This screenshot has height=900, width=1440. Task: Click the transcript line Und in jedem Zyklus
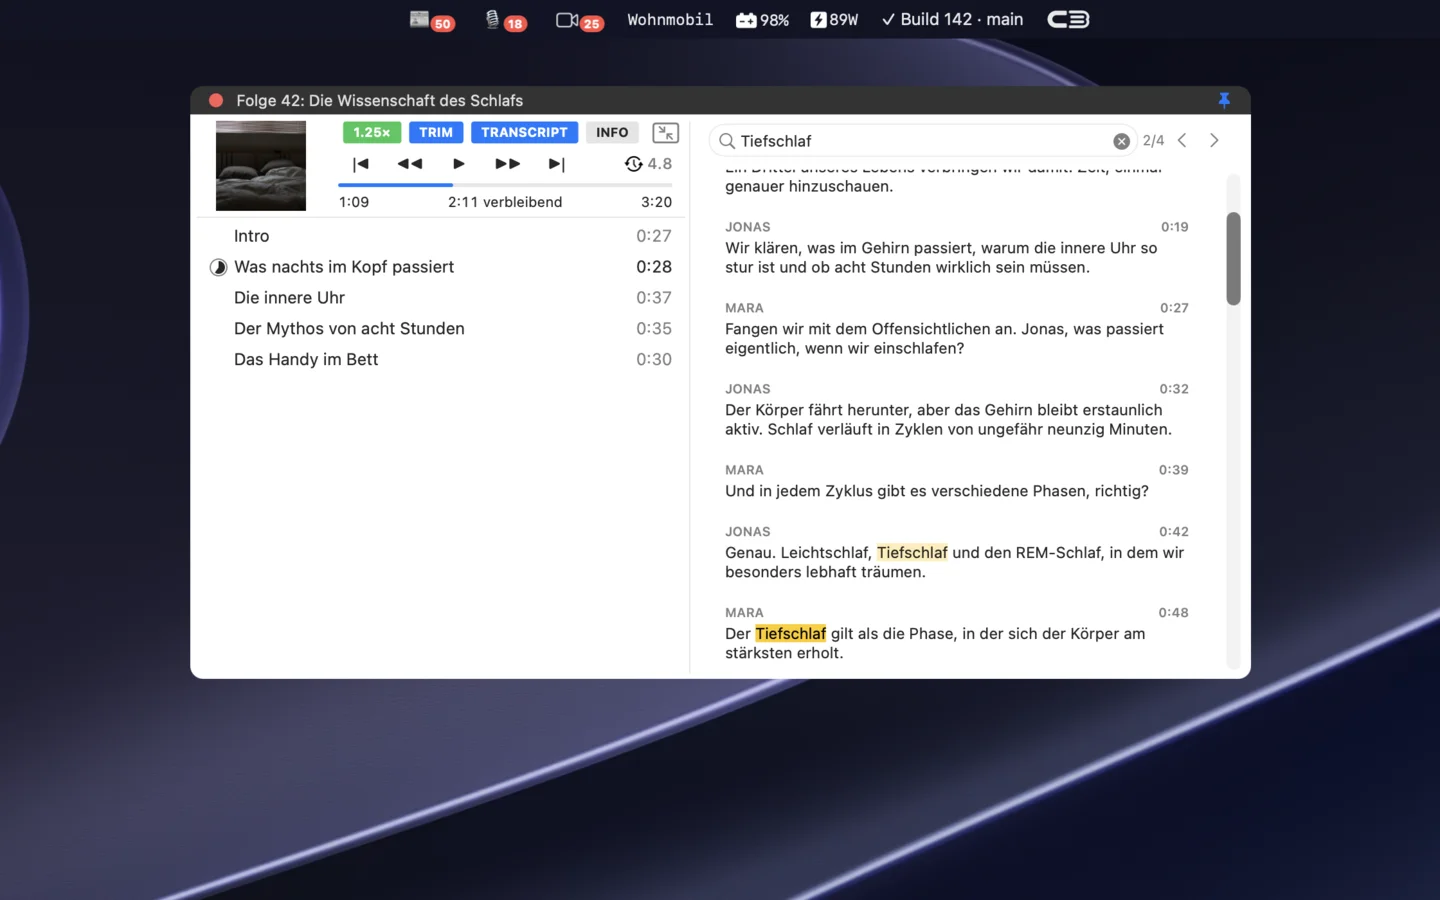click(x=937, y=491)
